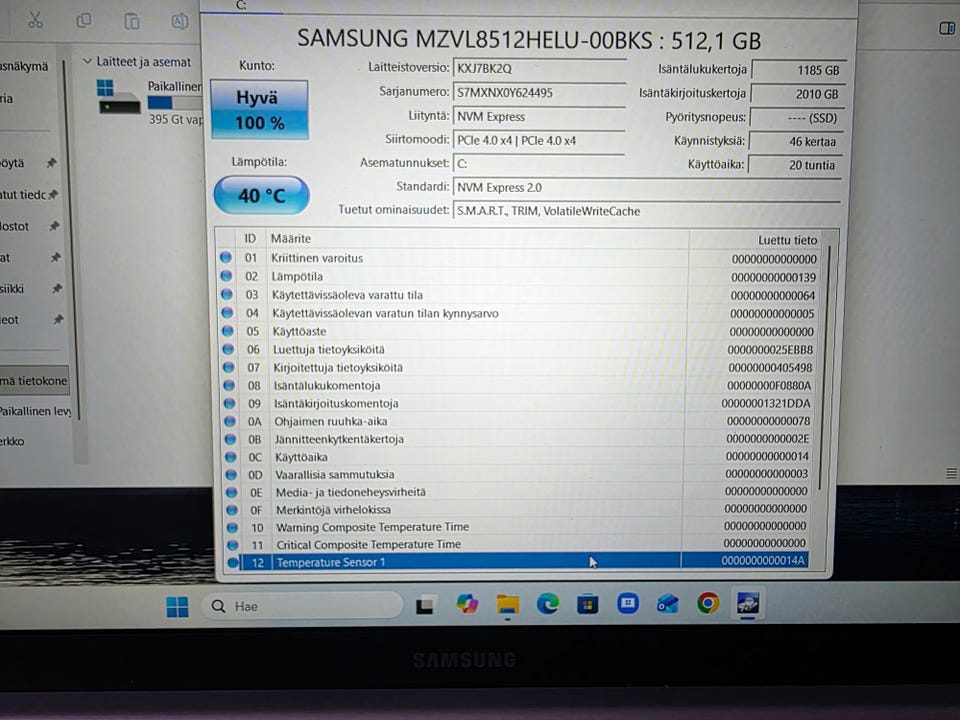Image resolution: width=960 pixels, height=720 pixels.
Task: Toggle the preview pane icon in Explorer
Action: coord(947,28)
